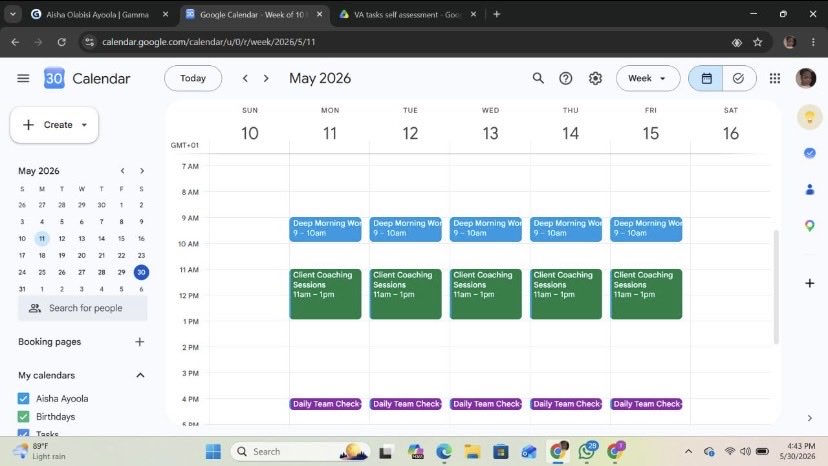Select Saturday 16 column header
The height and width of the screenshot is (466, 828).
[731, 133]
